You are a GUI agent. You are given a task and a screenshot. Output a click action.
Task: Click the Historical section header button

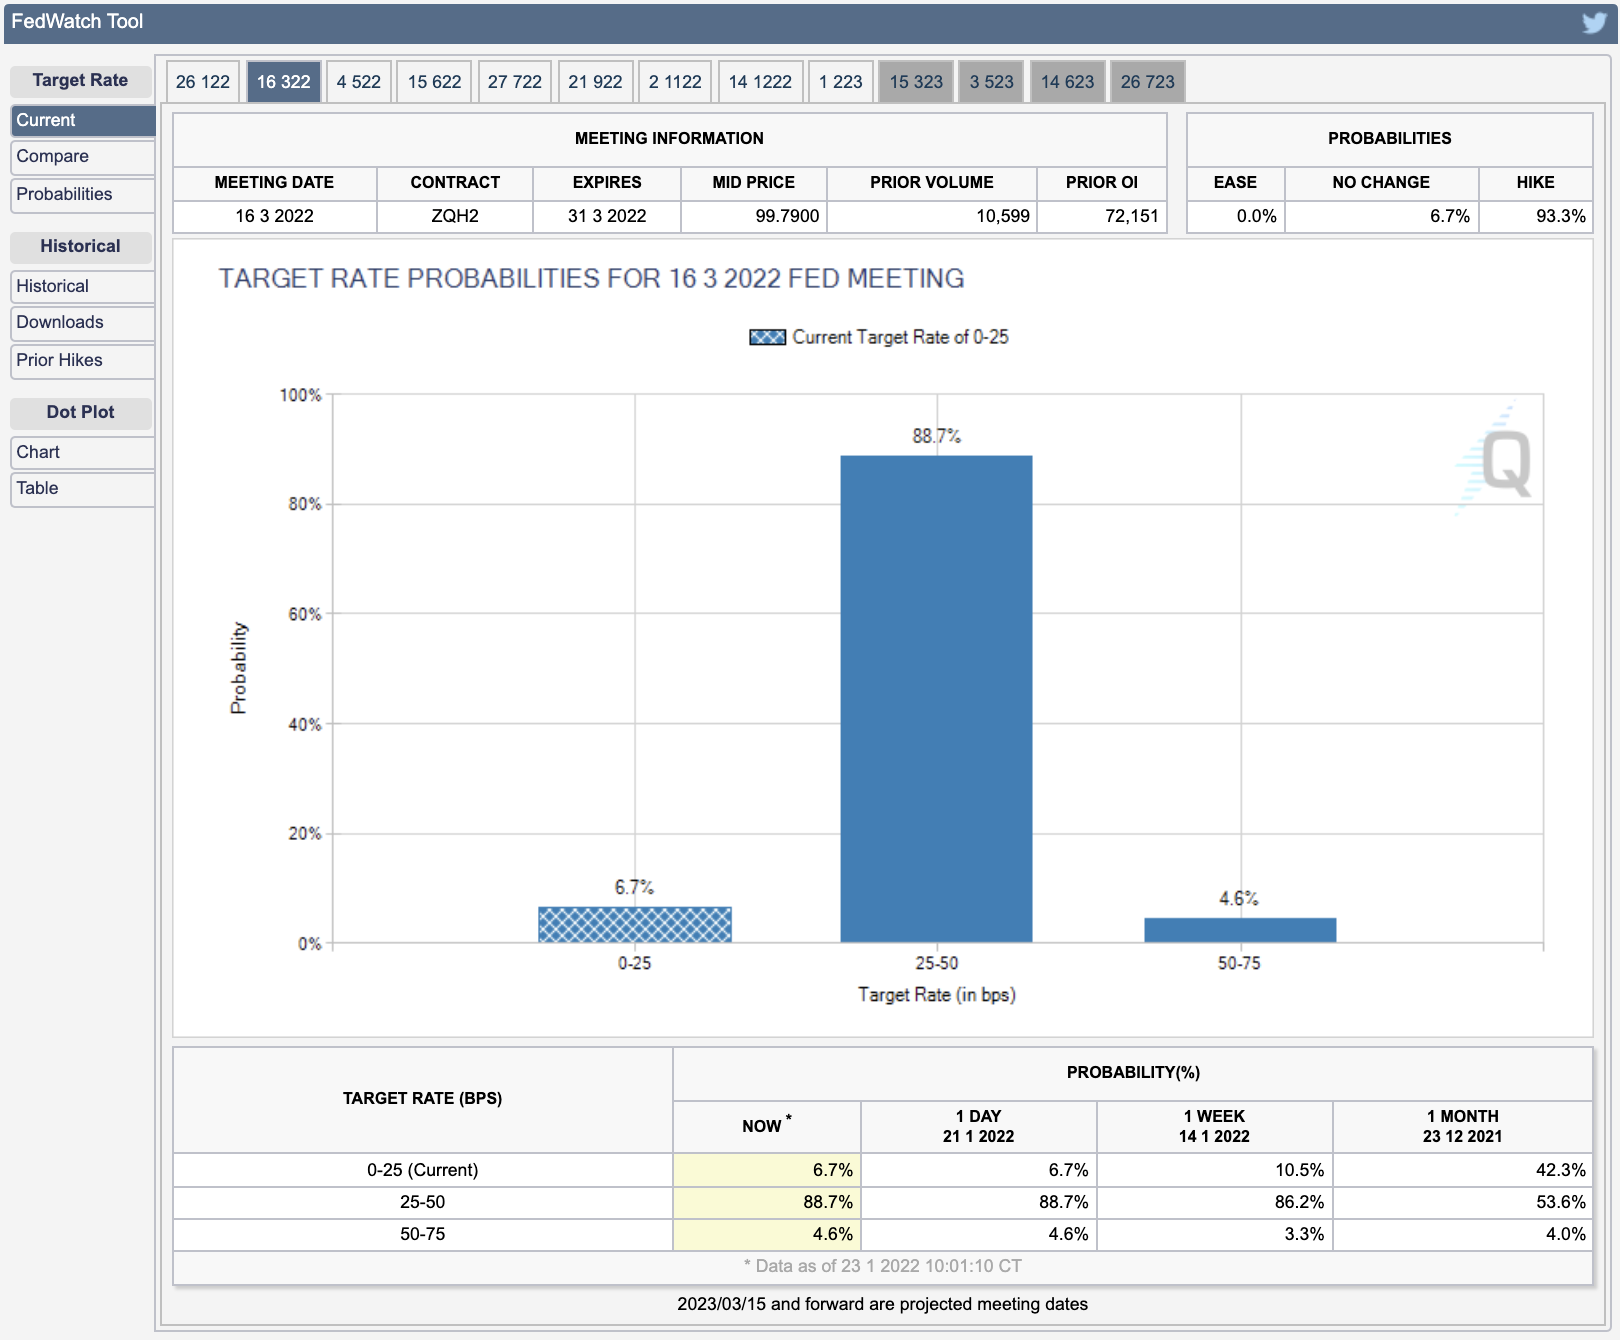tap(81, 247)
